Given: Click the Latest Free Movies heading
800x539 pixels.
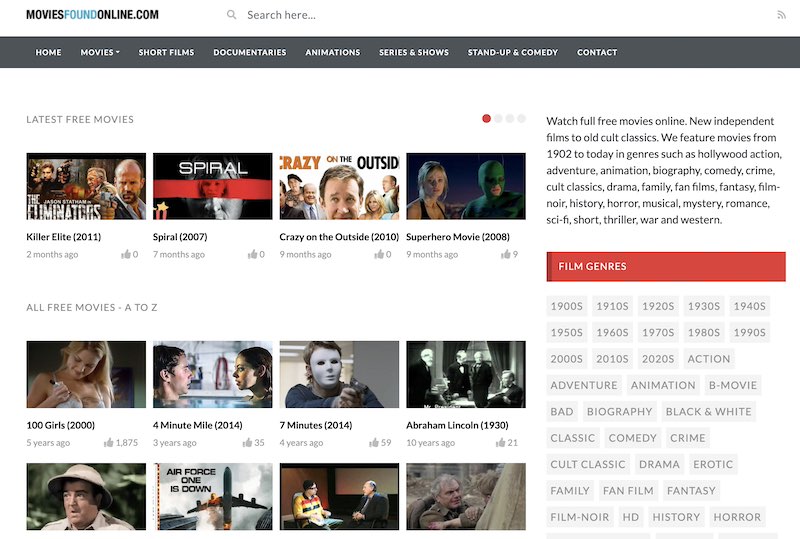Looking at the screenshot, I should coord(80,119).
